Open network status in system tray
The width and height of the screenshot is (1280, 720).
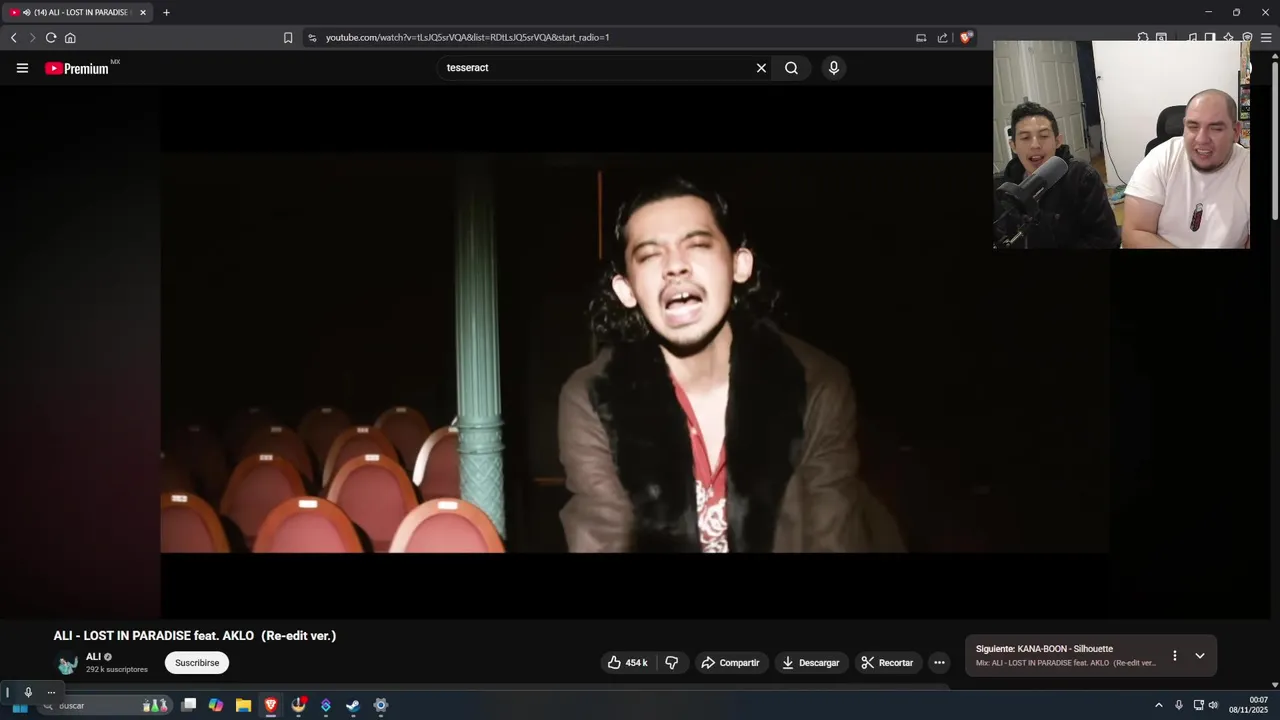point(1198,706)
